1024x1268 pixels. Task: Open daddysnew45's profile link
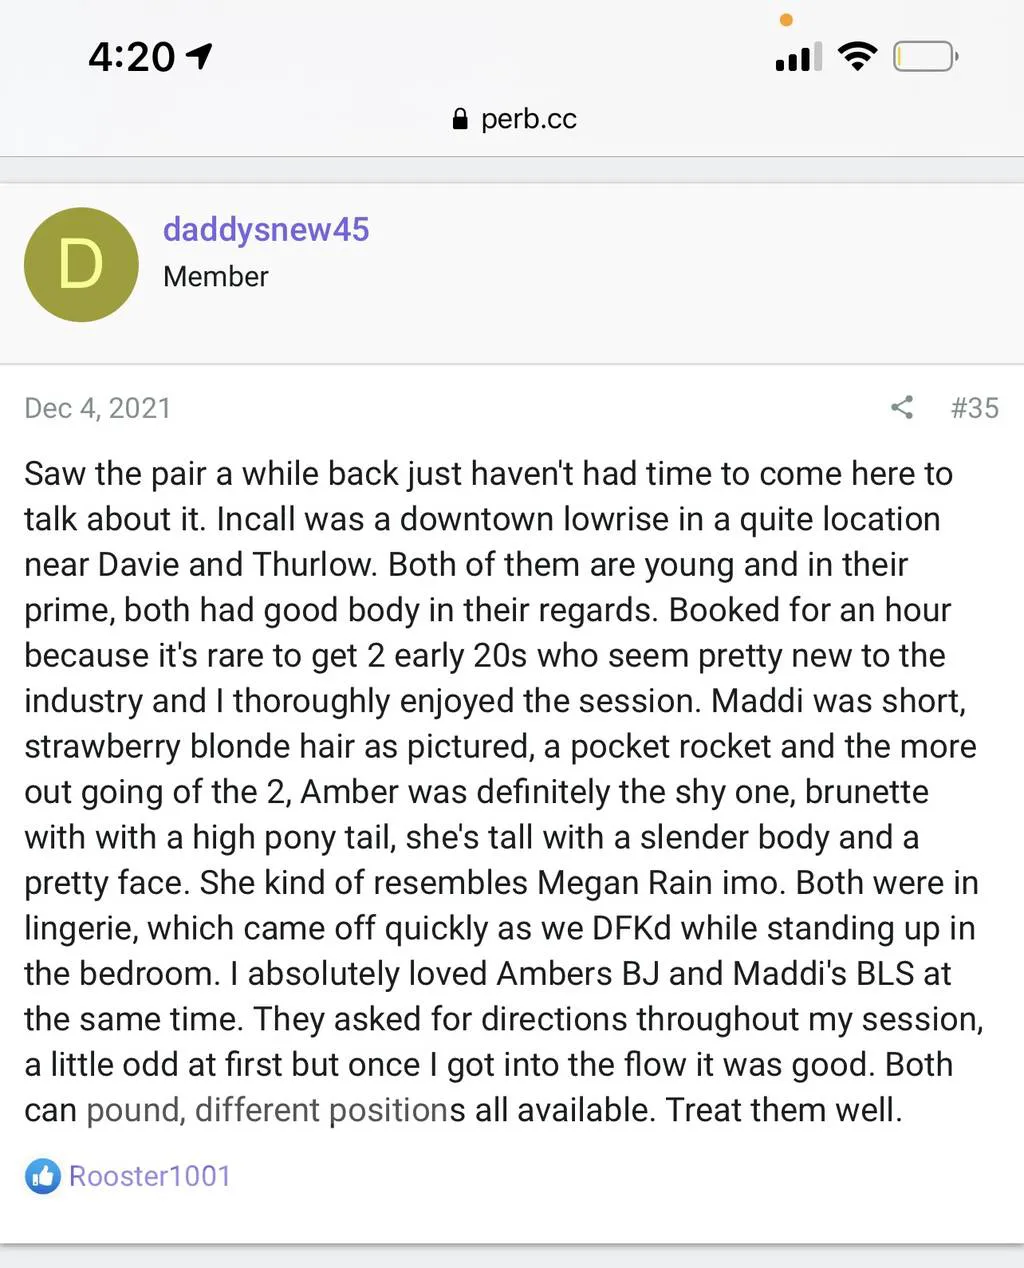[266, 230]
